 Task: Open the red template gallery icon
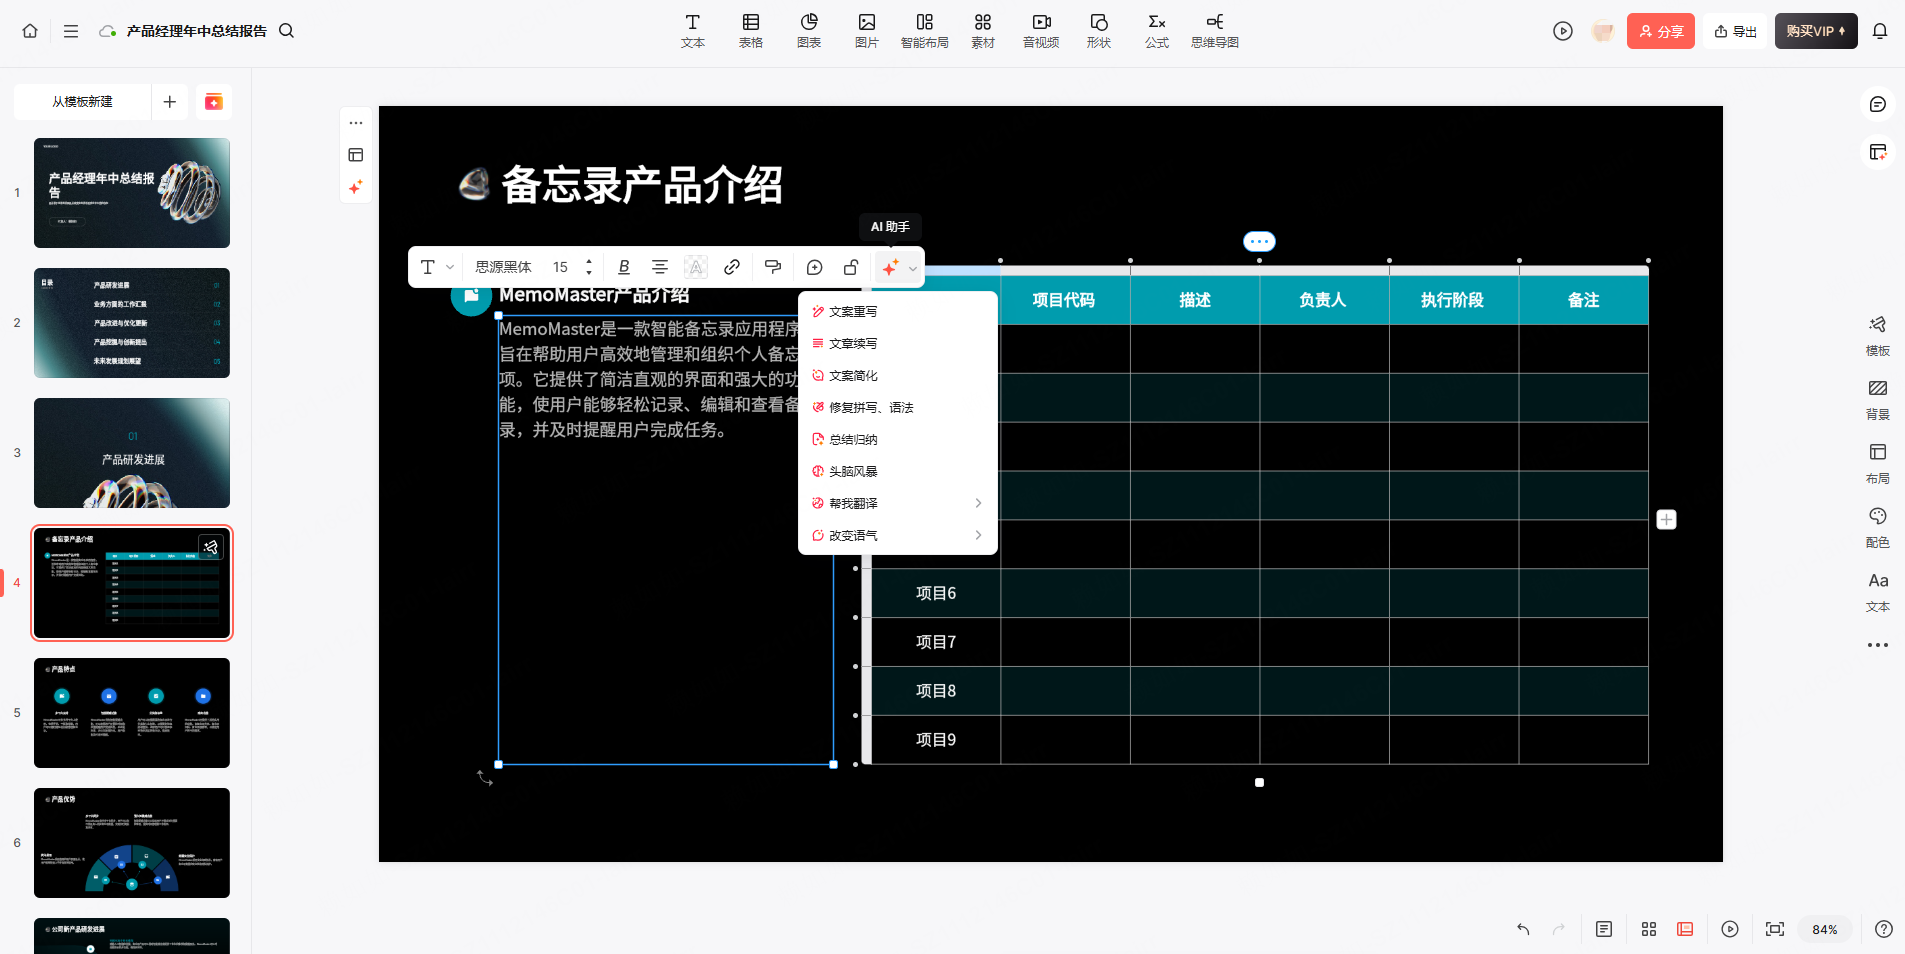tap(214, 102)
